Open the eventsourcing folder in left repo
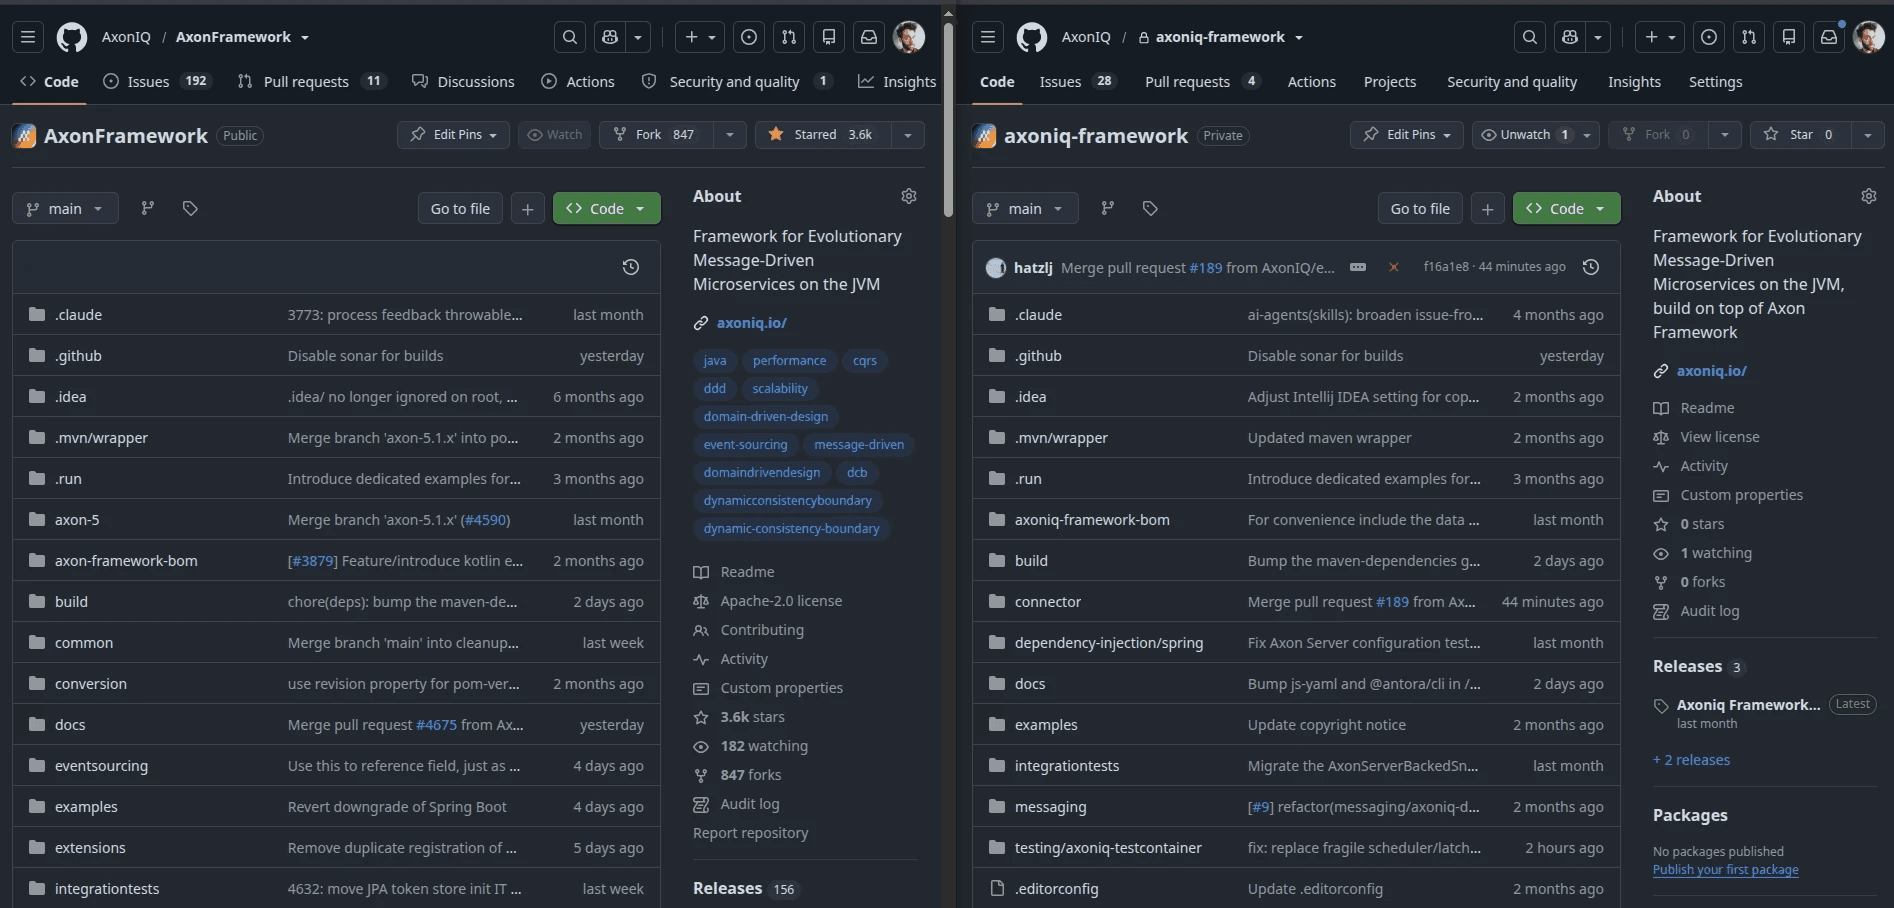 click(x=101, y=766)
